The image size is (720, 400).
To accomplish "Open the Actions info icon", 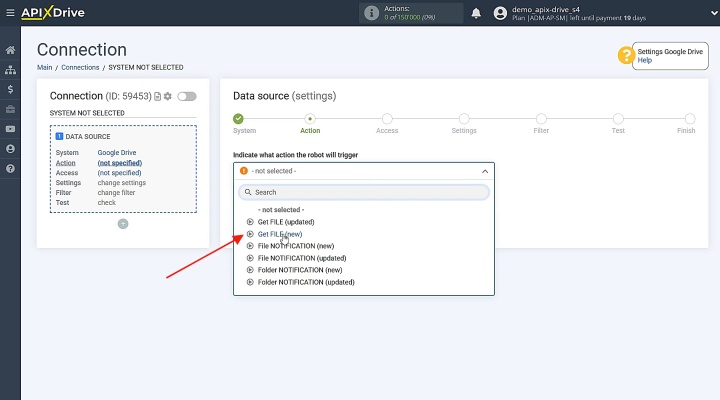I will [371, 13].
